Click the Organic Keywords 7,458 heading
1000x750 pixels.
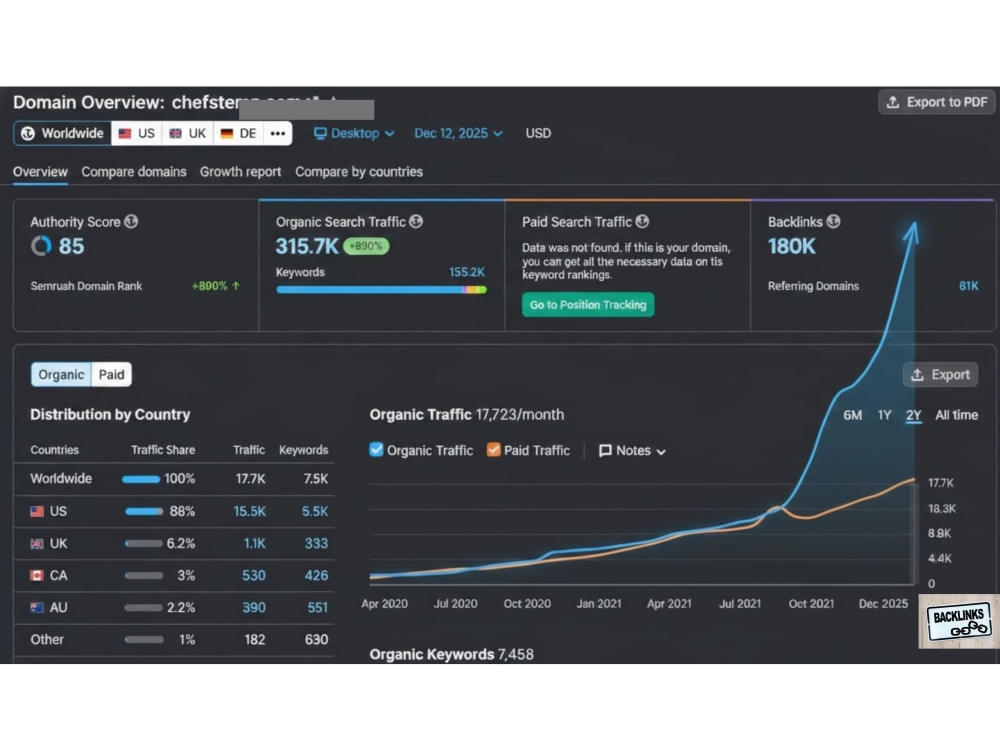coord(452,654)
